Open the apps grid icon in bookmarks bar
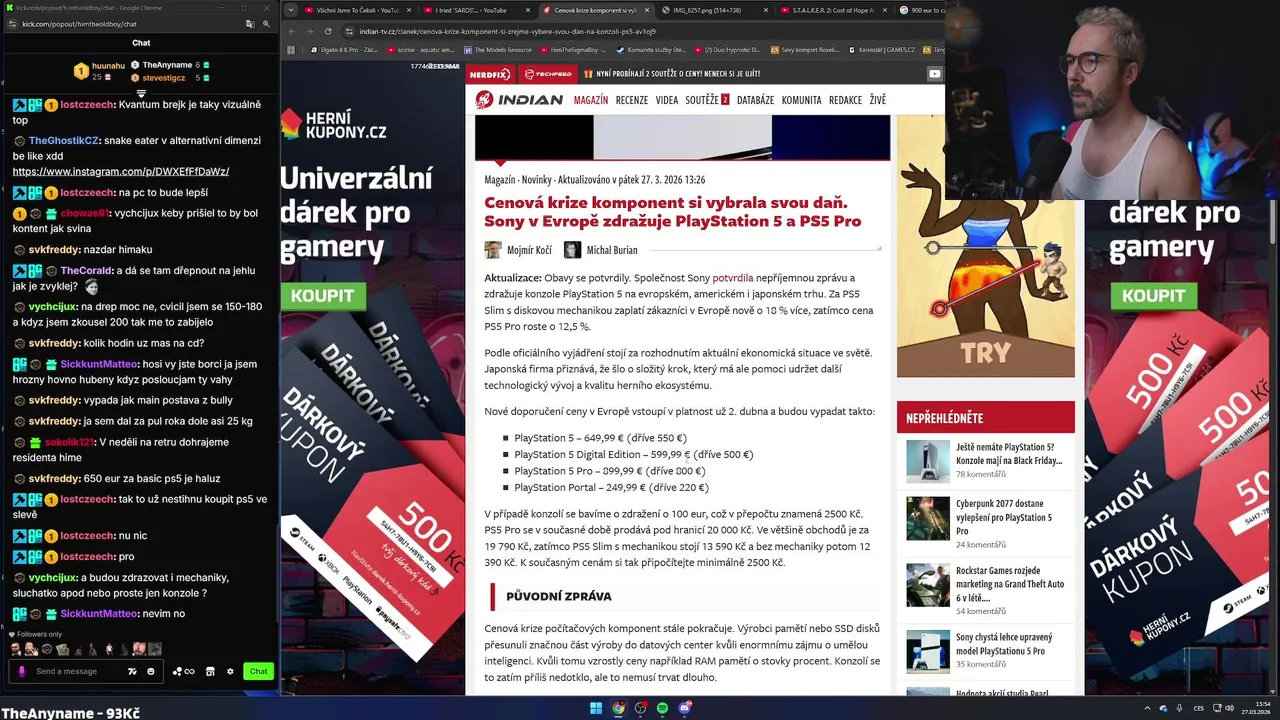The image size is (1280, 720). click(291, 49)
